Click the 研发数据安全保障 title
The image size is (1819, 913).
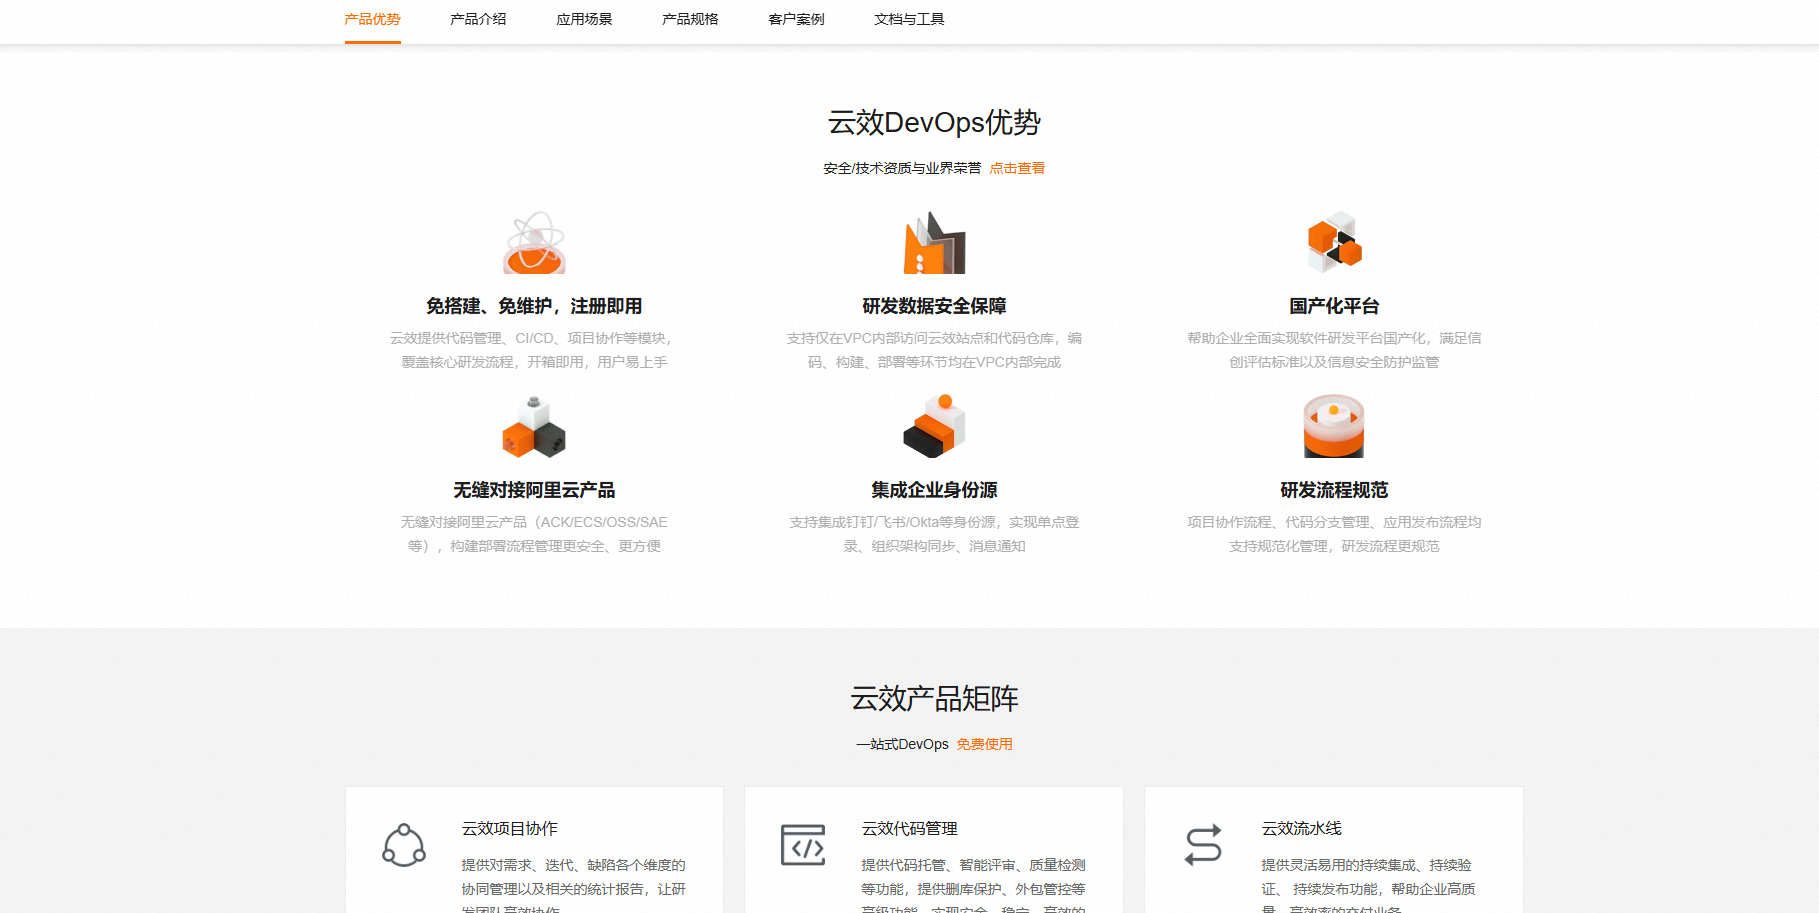[x=934, y=306]
